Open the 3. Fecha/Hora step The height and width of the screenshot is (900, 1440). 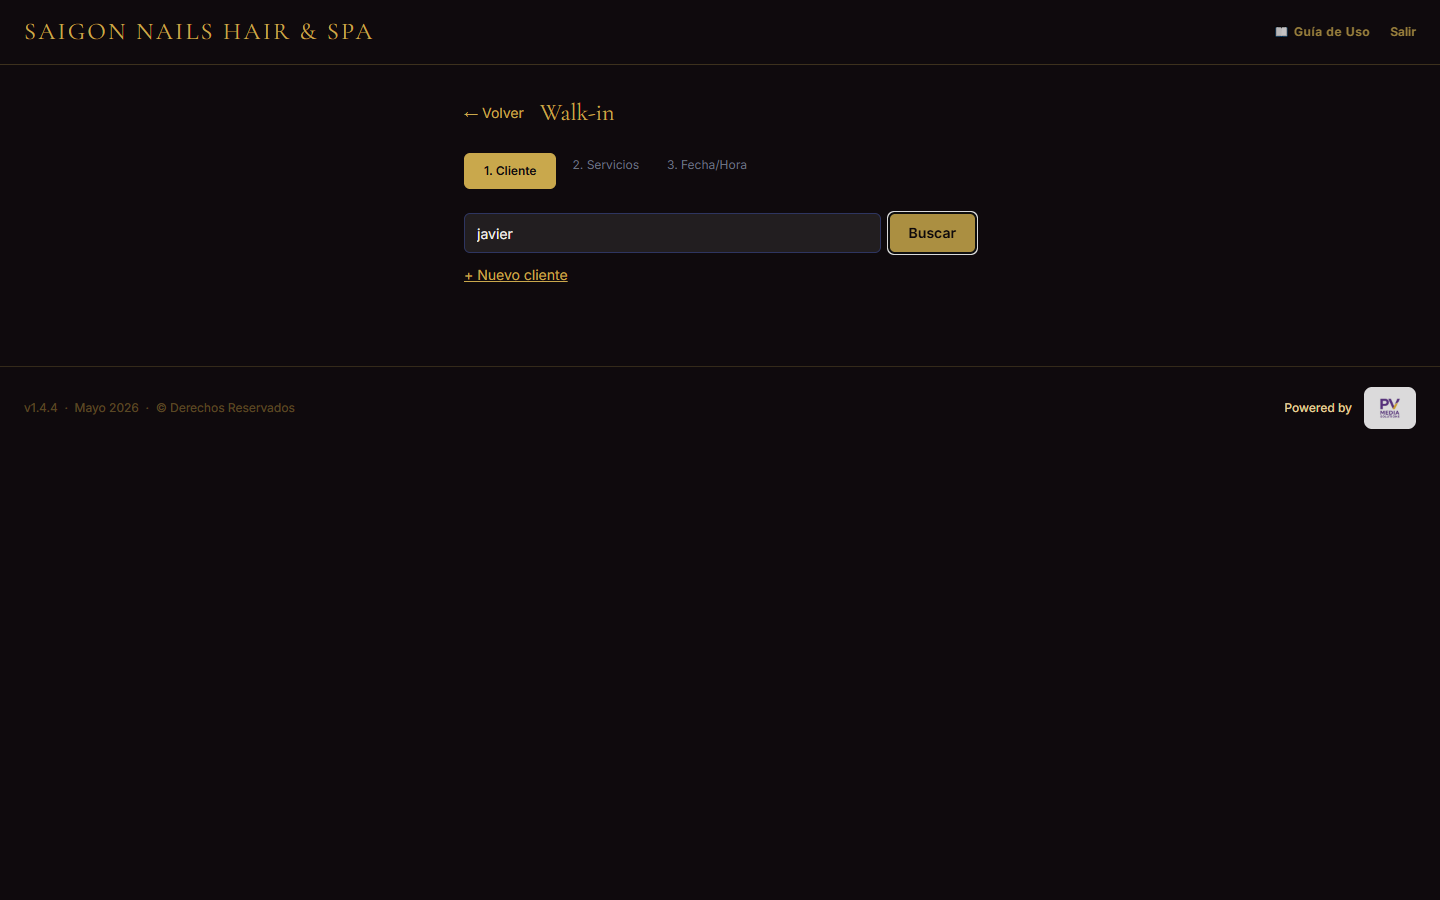pos(707,165)
